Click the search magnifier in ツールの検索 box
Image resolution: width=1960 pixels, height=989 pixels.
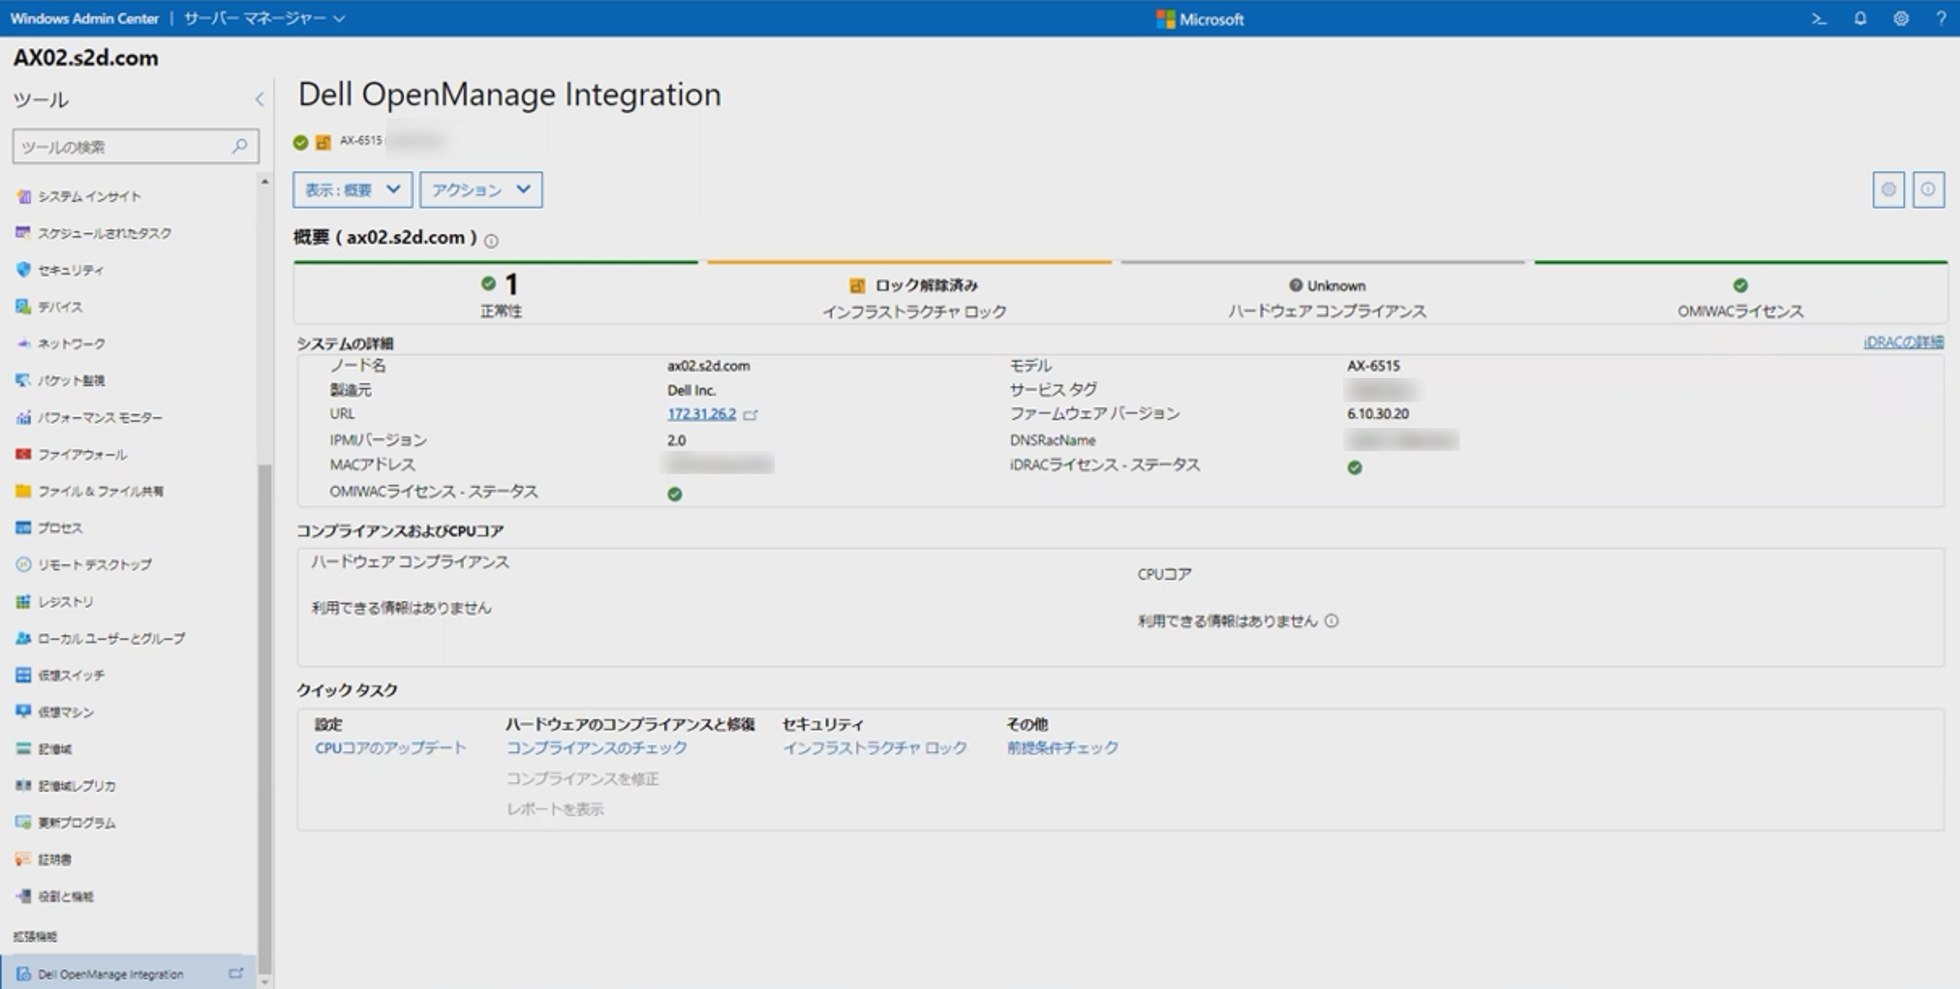[240, 146]
